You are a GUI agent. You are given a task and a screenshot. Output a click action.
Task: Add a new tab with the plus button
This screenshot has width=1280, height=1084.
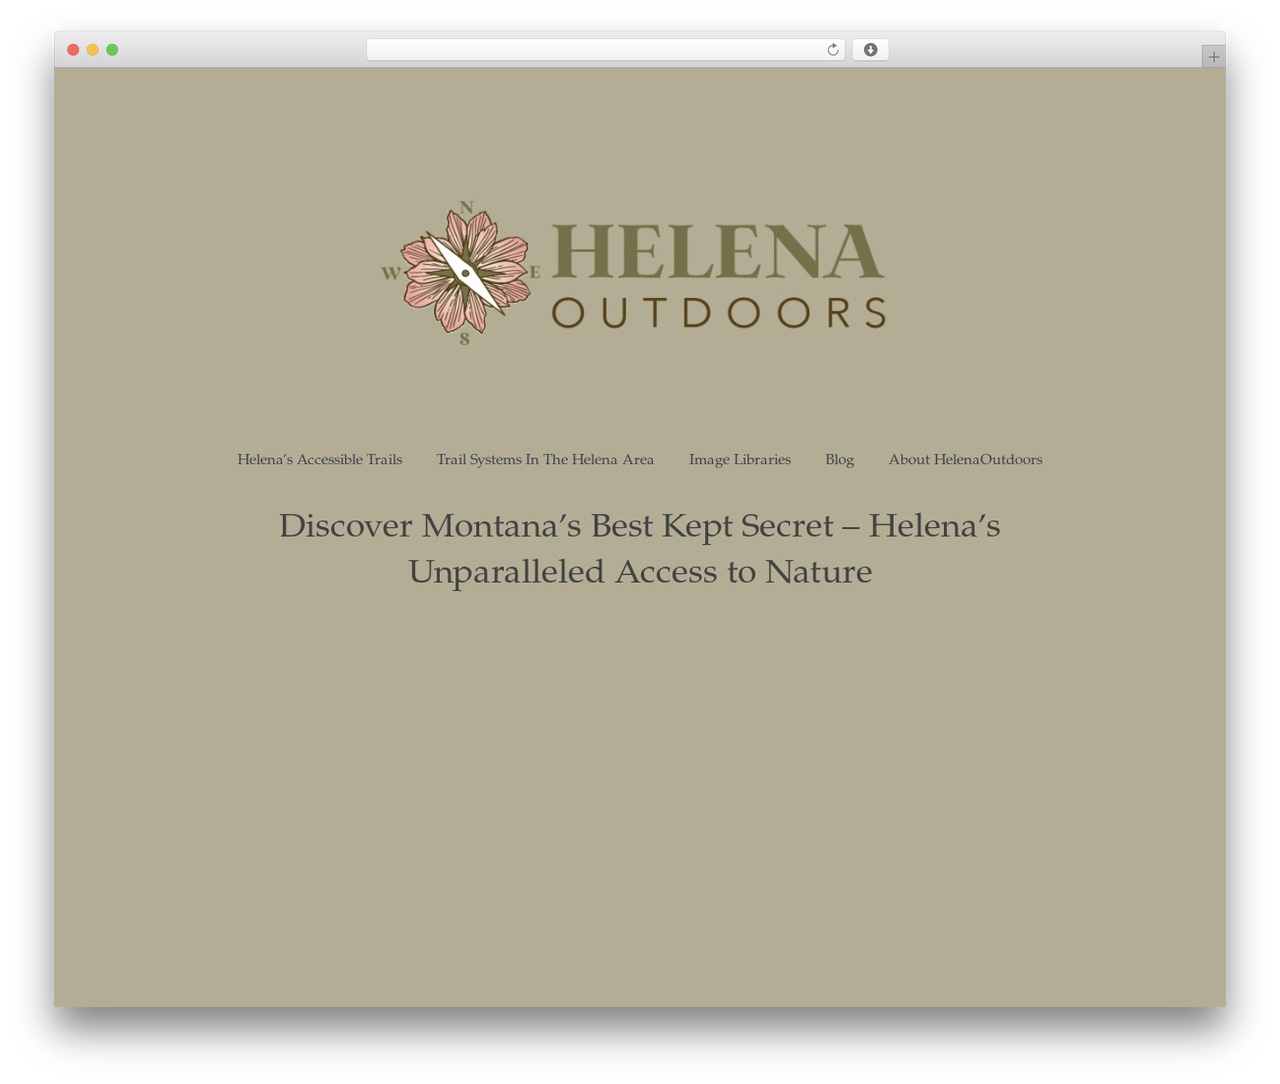pos(1213,57)
